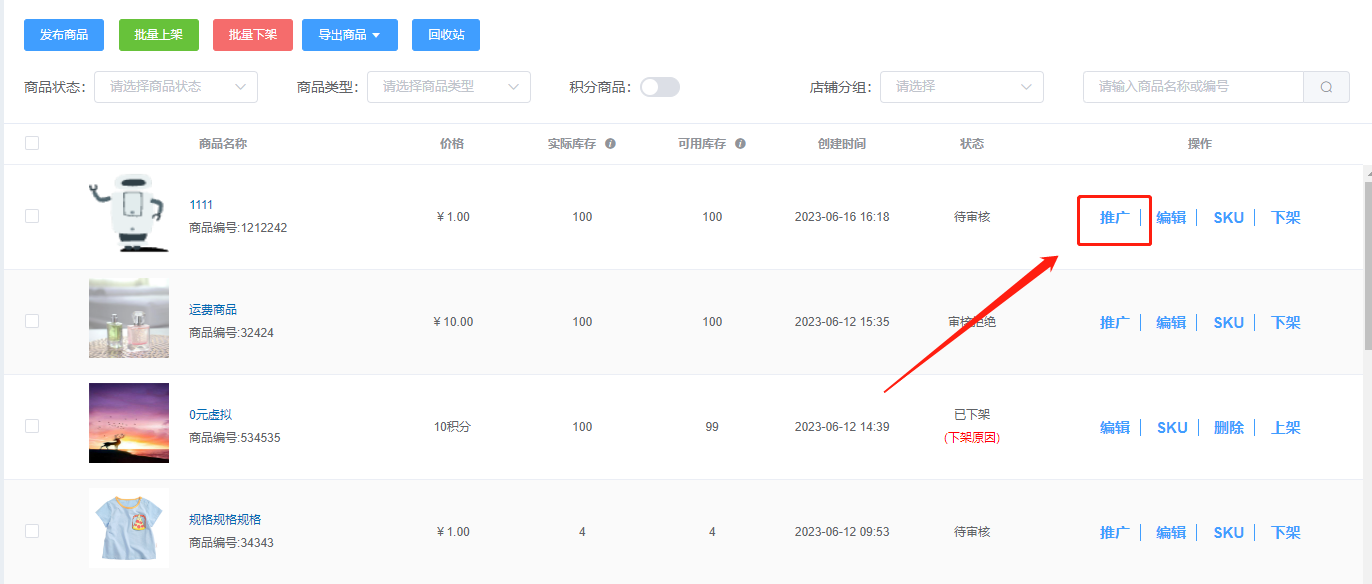Focus the product name search field
This screenshot has width=1372, height=584.
coord(1193,87)
